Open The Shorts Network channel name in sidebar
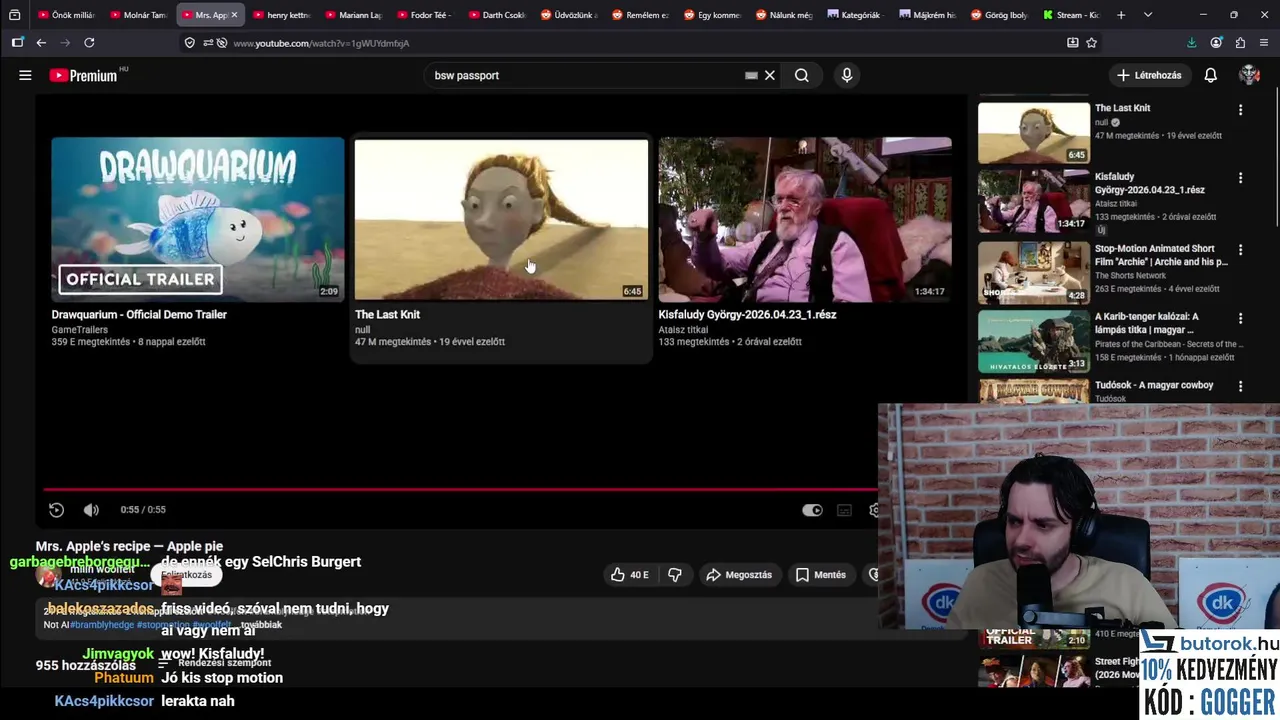The width and height of the screenshot is (1280, 720). pos(1131,276)
